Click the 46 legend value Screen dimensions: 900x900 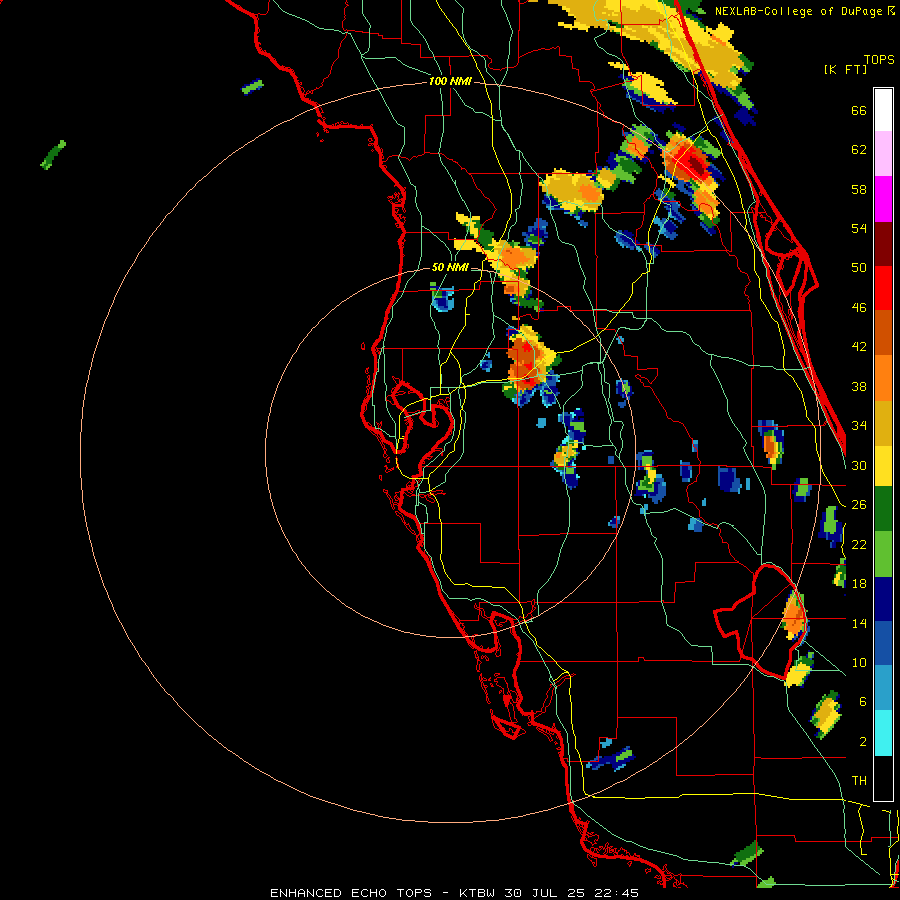(x=859, y=307)
